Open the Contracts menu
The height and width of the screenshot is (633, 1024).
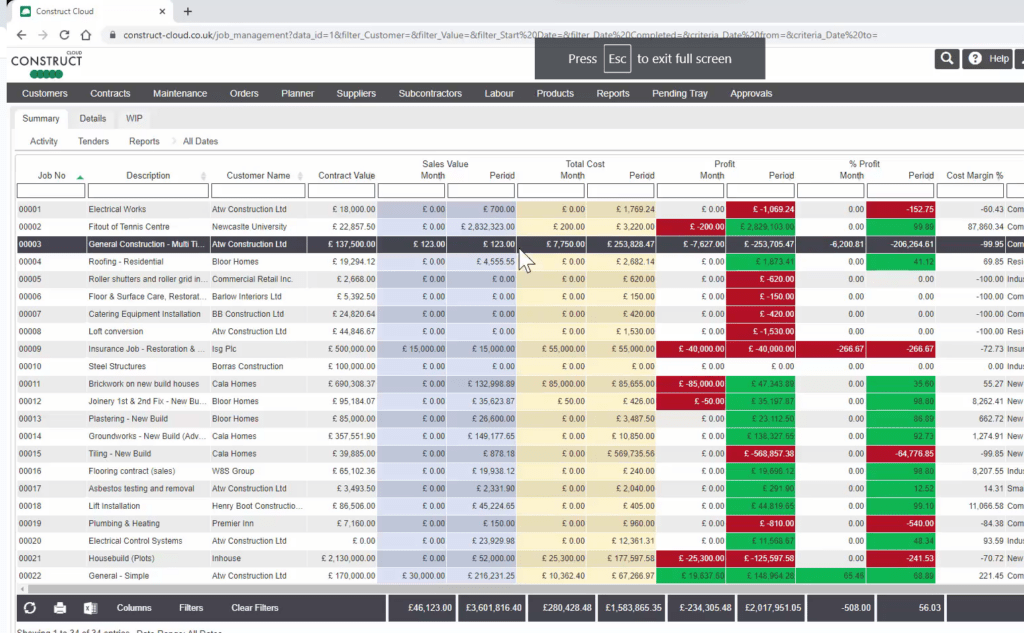click(110, 93)
